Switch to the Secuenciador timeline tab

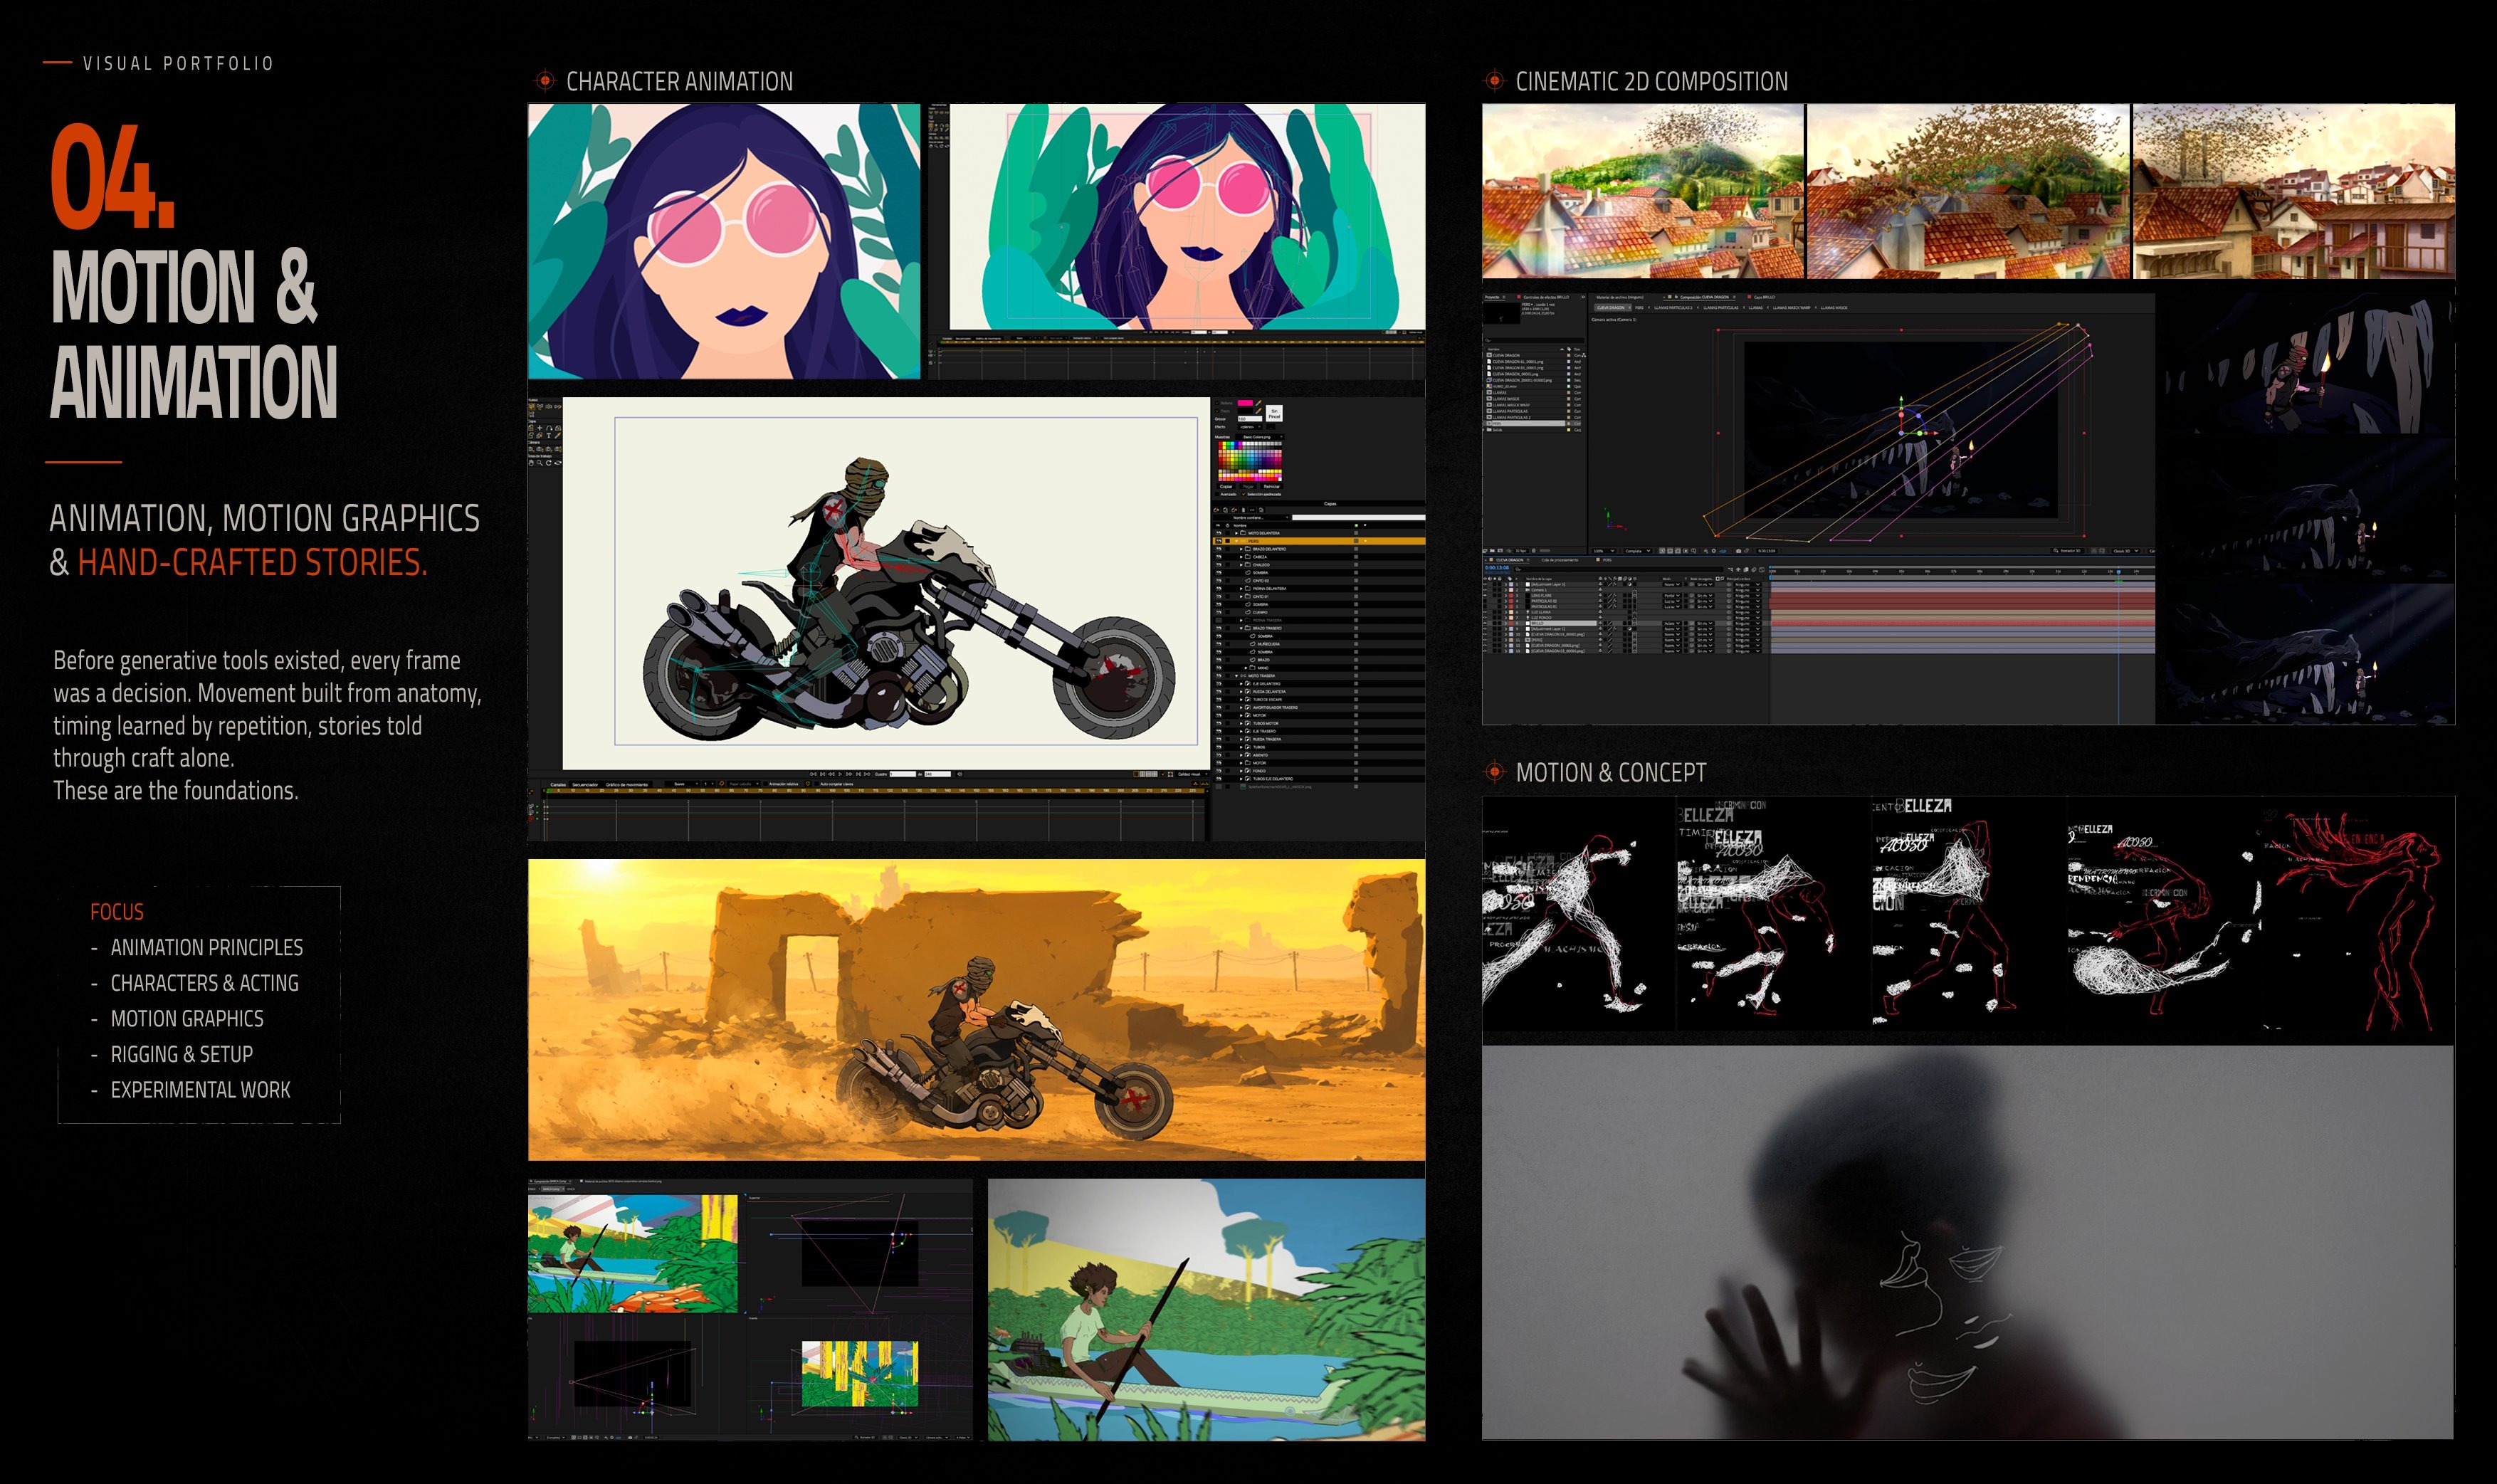[584, 785]
